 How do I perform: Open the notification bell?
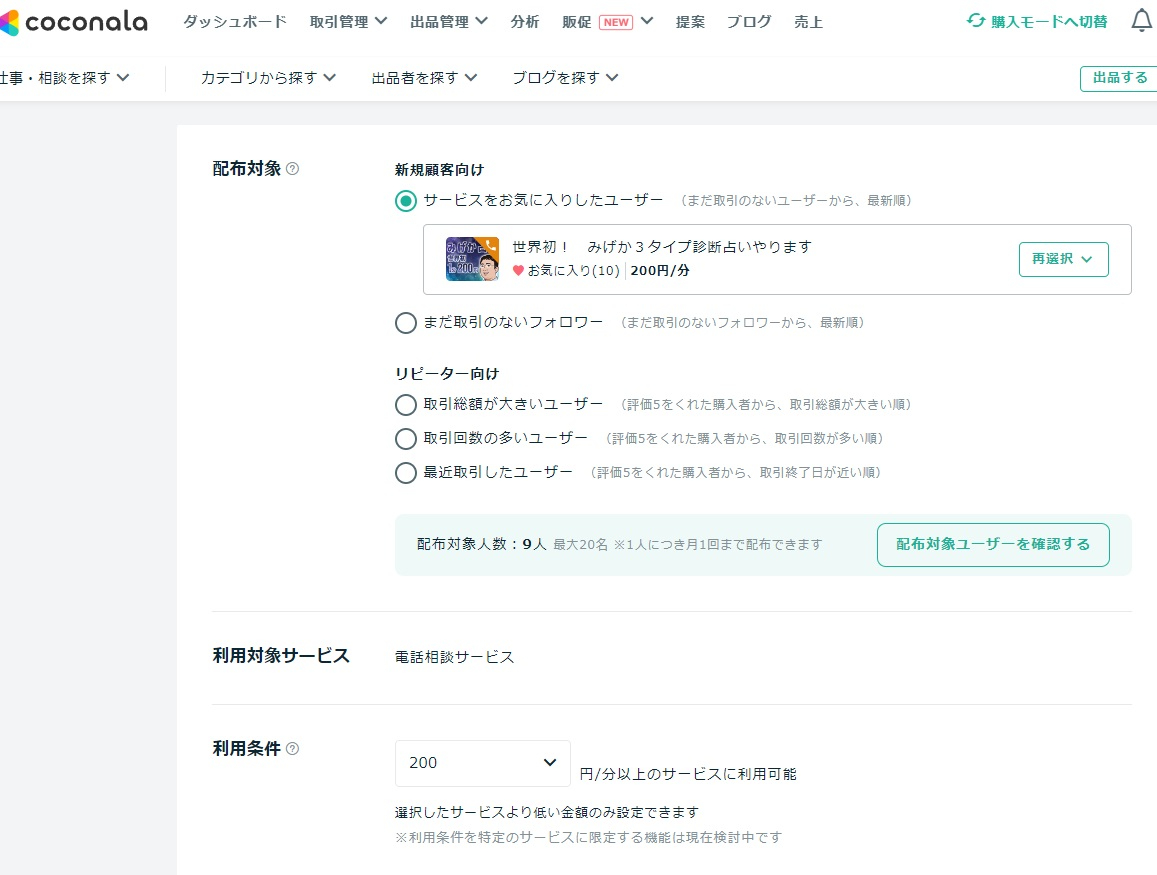(1140, 18)
